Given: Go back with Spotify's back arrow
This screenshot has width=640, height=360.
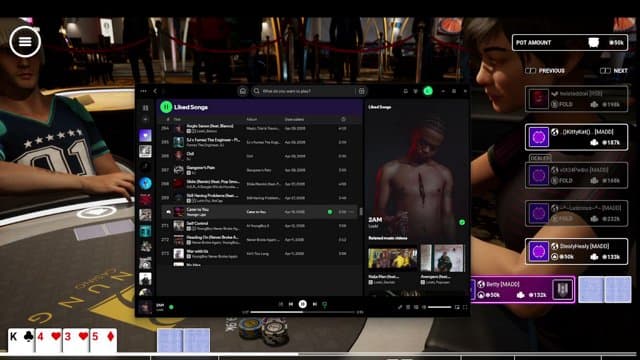Looking at the screenshot, I should [x=155, y=91].
